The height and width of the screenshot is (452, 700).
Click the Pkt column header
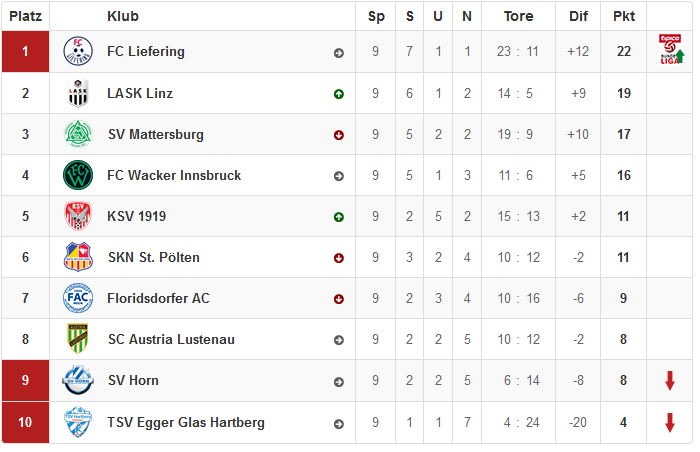tap(624, 17)
